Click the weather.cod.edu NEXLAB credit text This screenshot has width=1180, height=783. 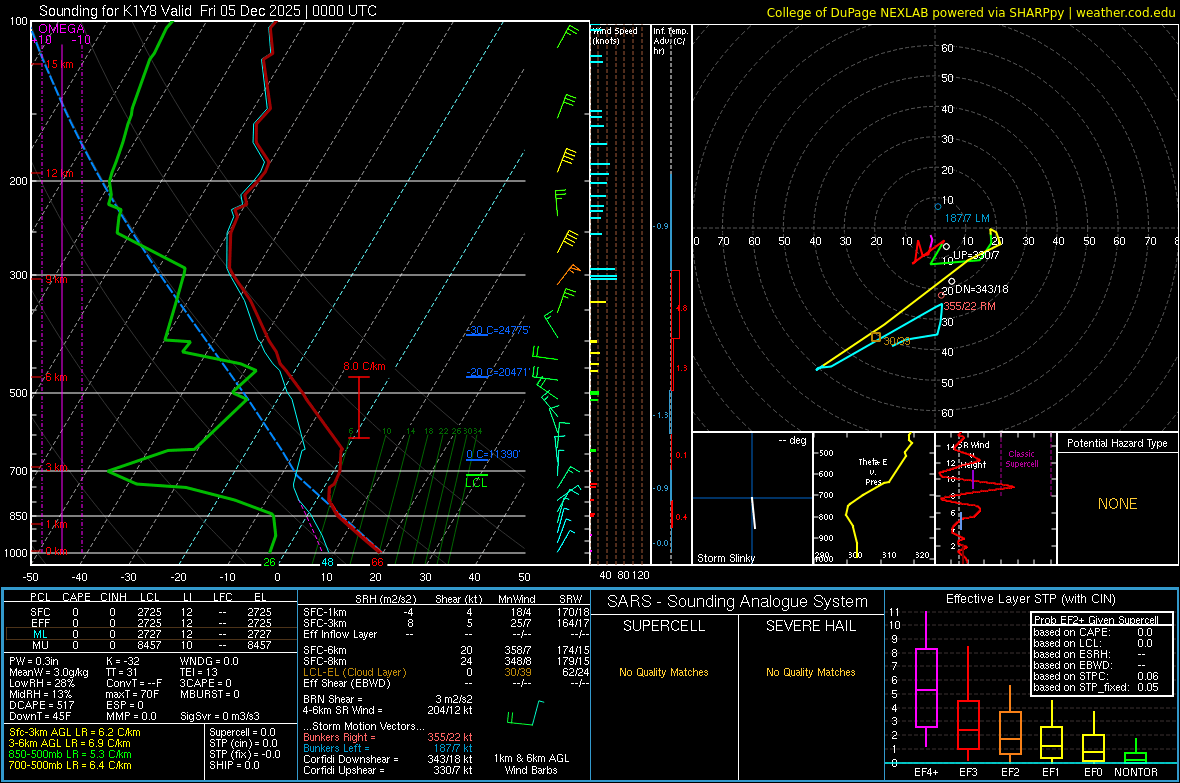coord(970,12)
